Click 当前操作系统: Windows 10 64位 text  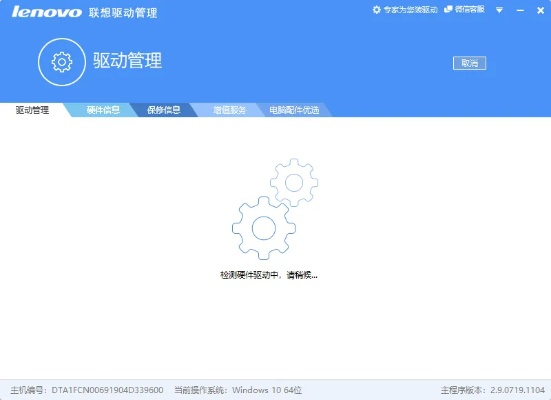(238, 390)
